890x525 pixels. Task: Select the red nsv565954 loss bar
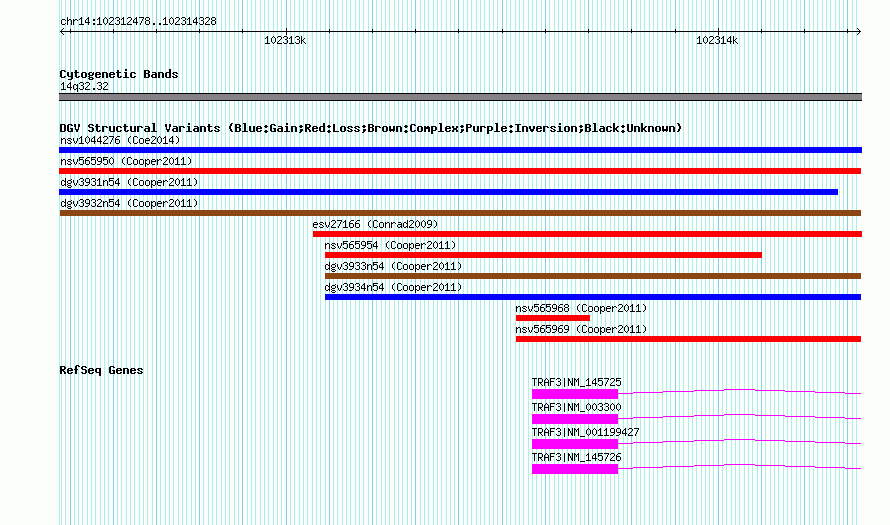543,255
